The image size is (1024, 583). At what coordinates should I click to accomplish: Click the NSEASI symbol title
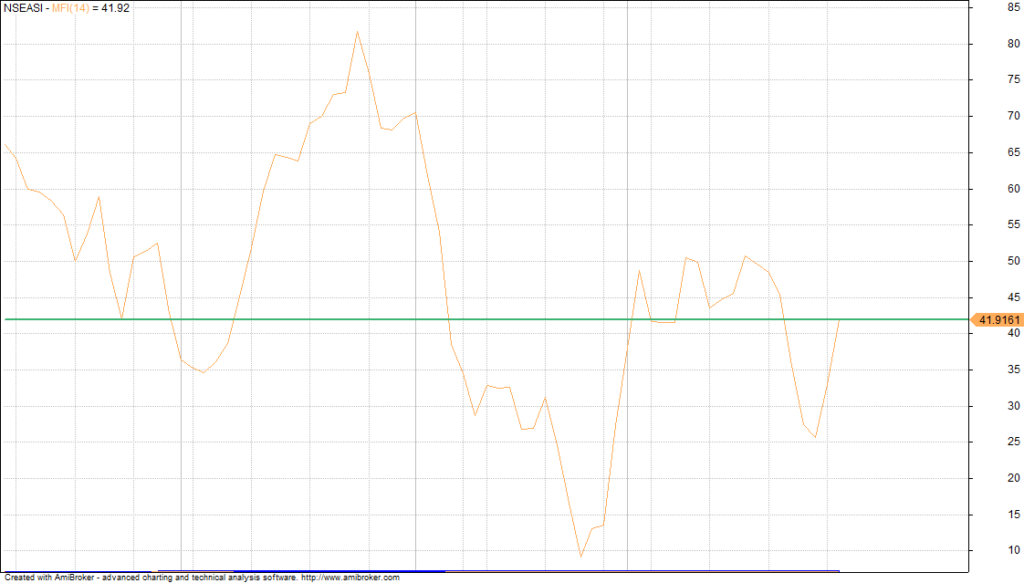tap(23, 8)
